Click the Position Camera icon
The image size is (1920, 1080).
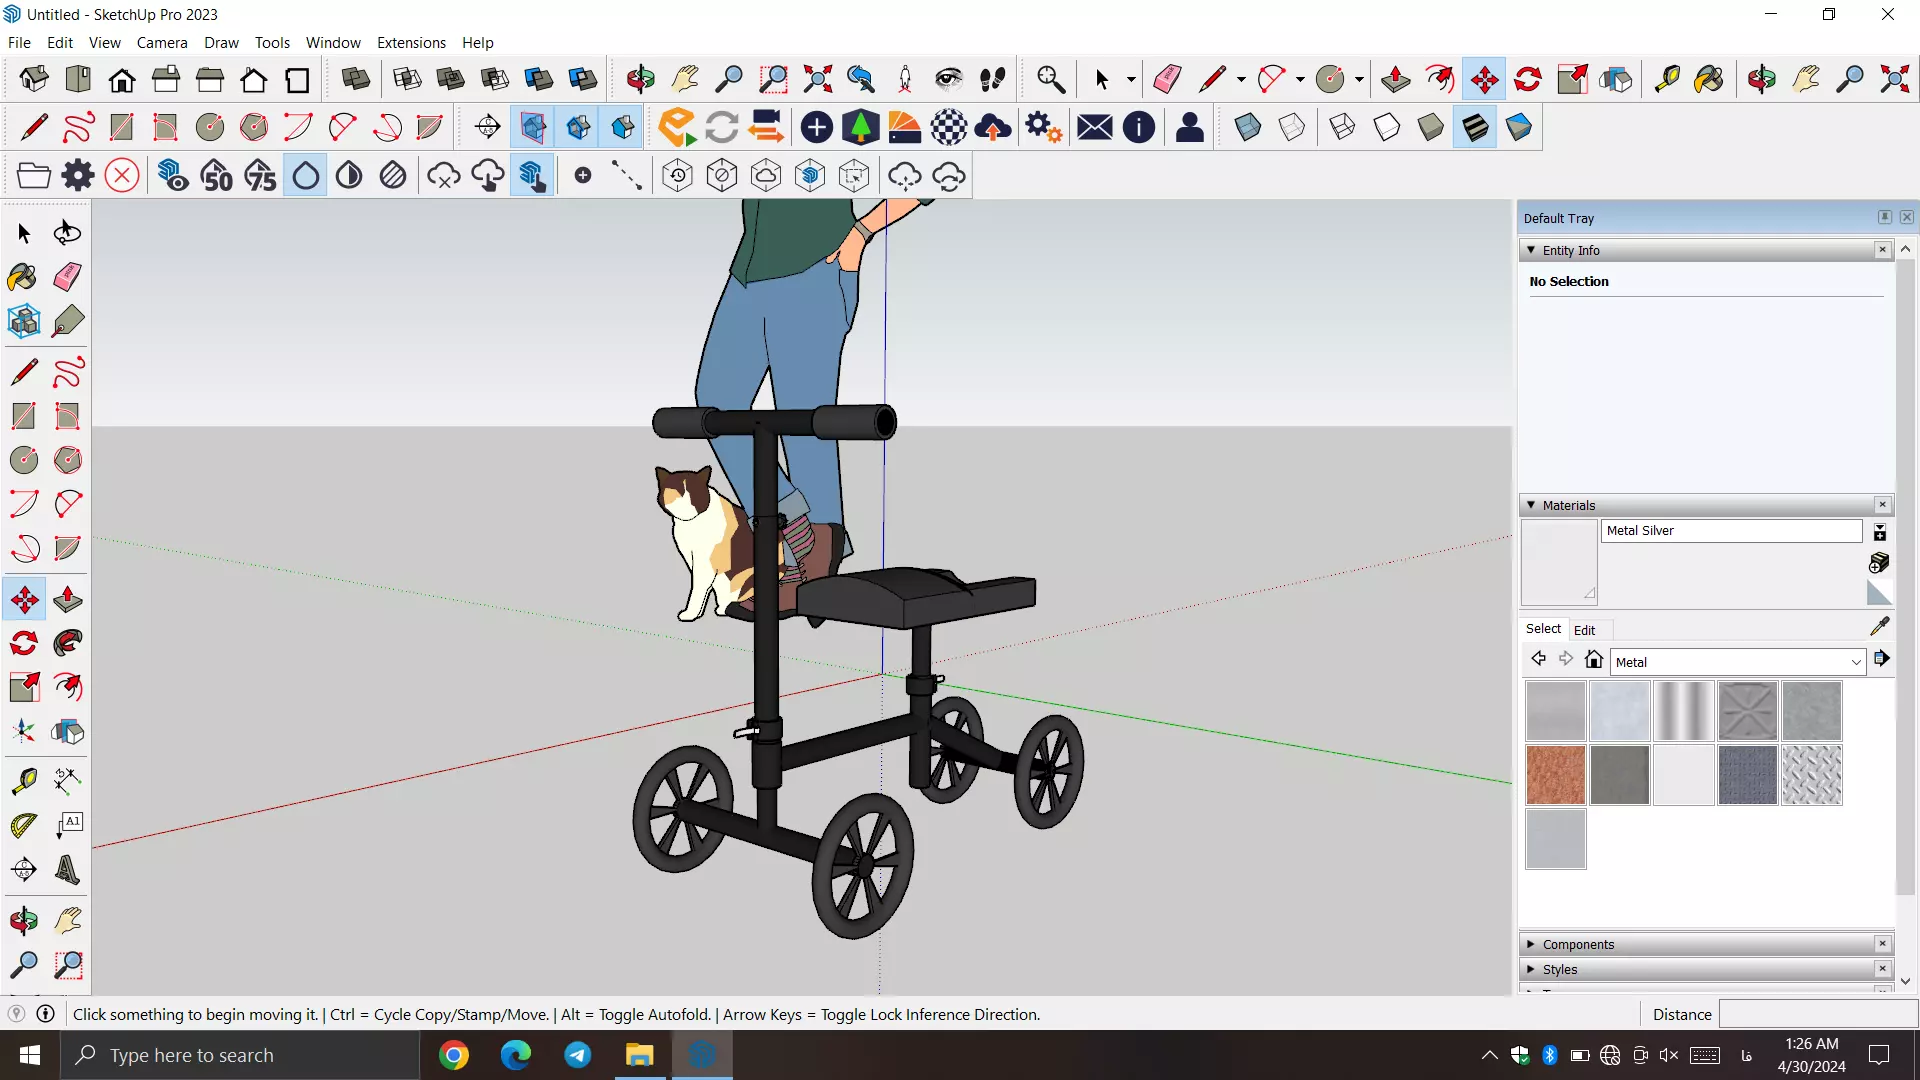click(x=905, y=79)
